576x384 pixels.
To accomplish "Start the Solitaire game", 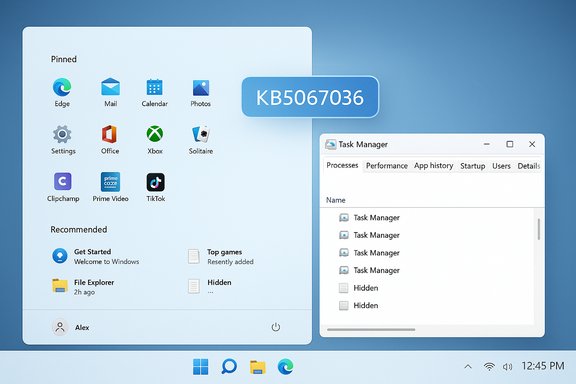I will click(201, 139).
